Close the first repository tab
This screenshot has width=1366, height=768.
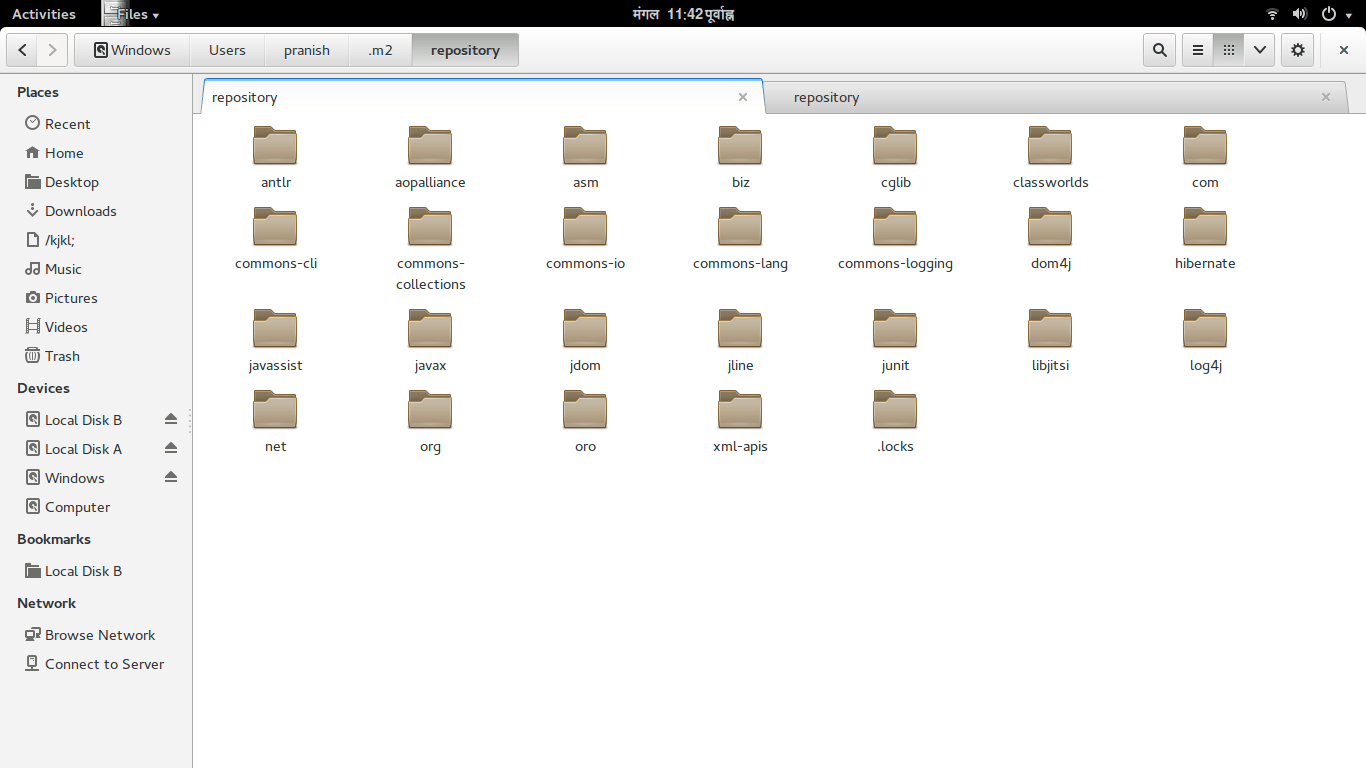tap(743, 97)
